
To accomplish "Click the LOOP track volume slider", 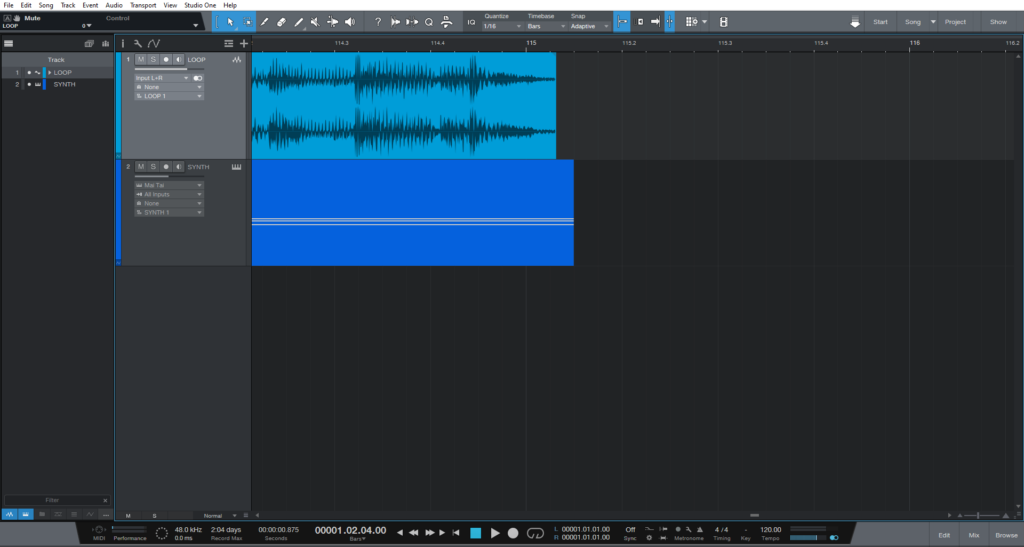I will click(x=169, y=69).
